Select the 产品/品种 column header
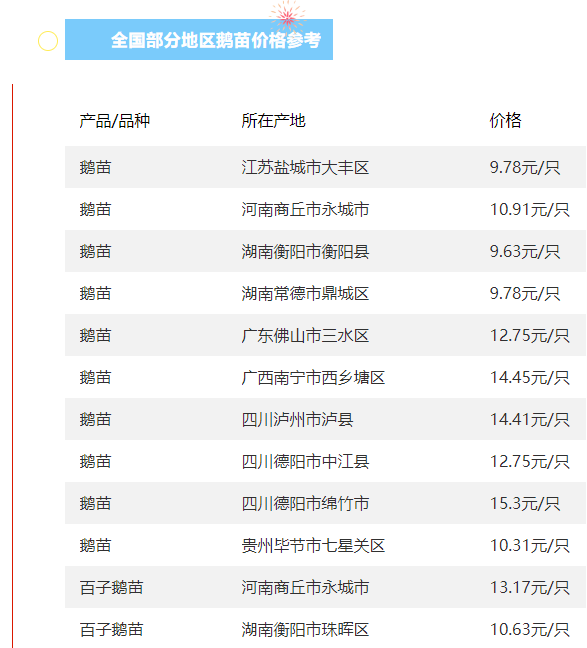The height and width of the screenshot is (648, 587). coord(115,121)
